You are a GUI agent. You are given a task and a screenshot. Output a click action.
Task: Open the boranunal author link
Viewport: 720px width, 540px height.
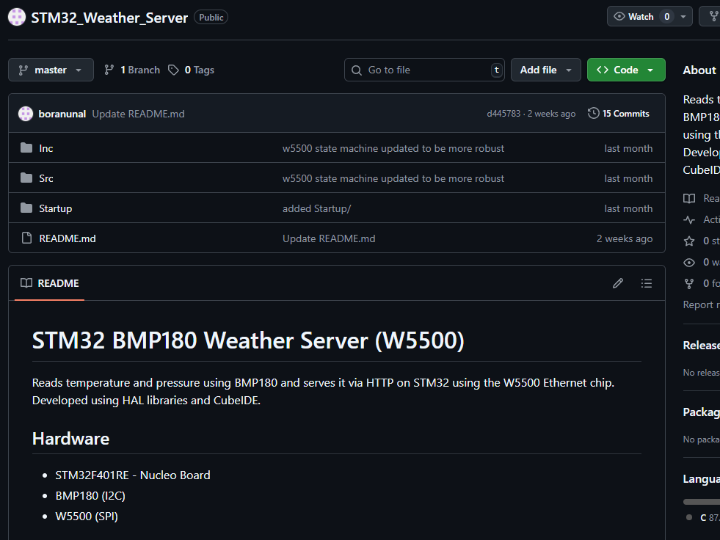[x=62, y=114]
